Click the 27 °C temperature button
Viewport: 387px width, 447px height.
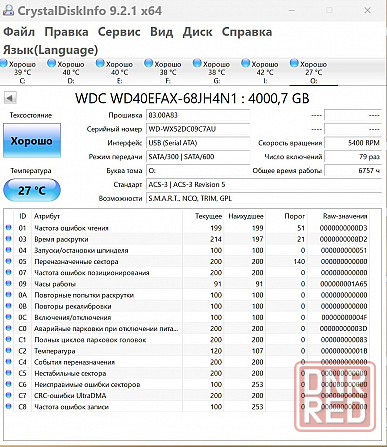click(32, 190)
